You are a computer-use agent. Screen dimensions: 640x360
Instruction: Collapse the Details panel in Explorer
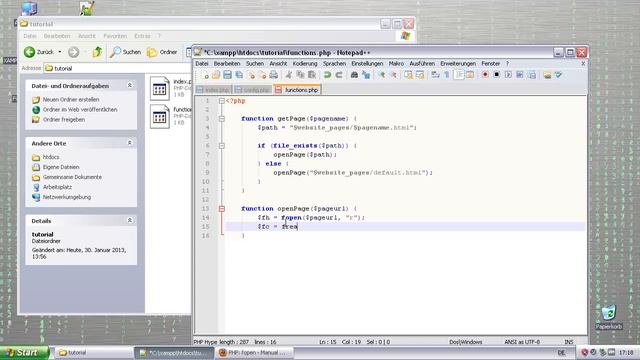tap(130, 220)
